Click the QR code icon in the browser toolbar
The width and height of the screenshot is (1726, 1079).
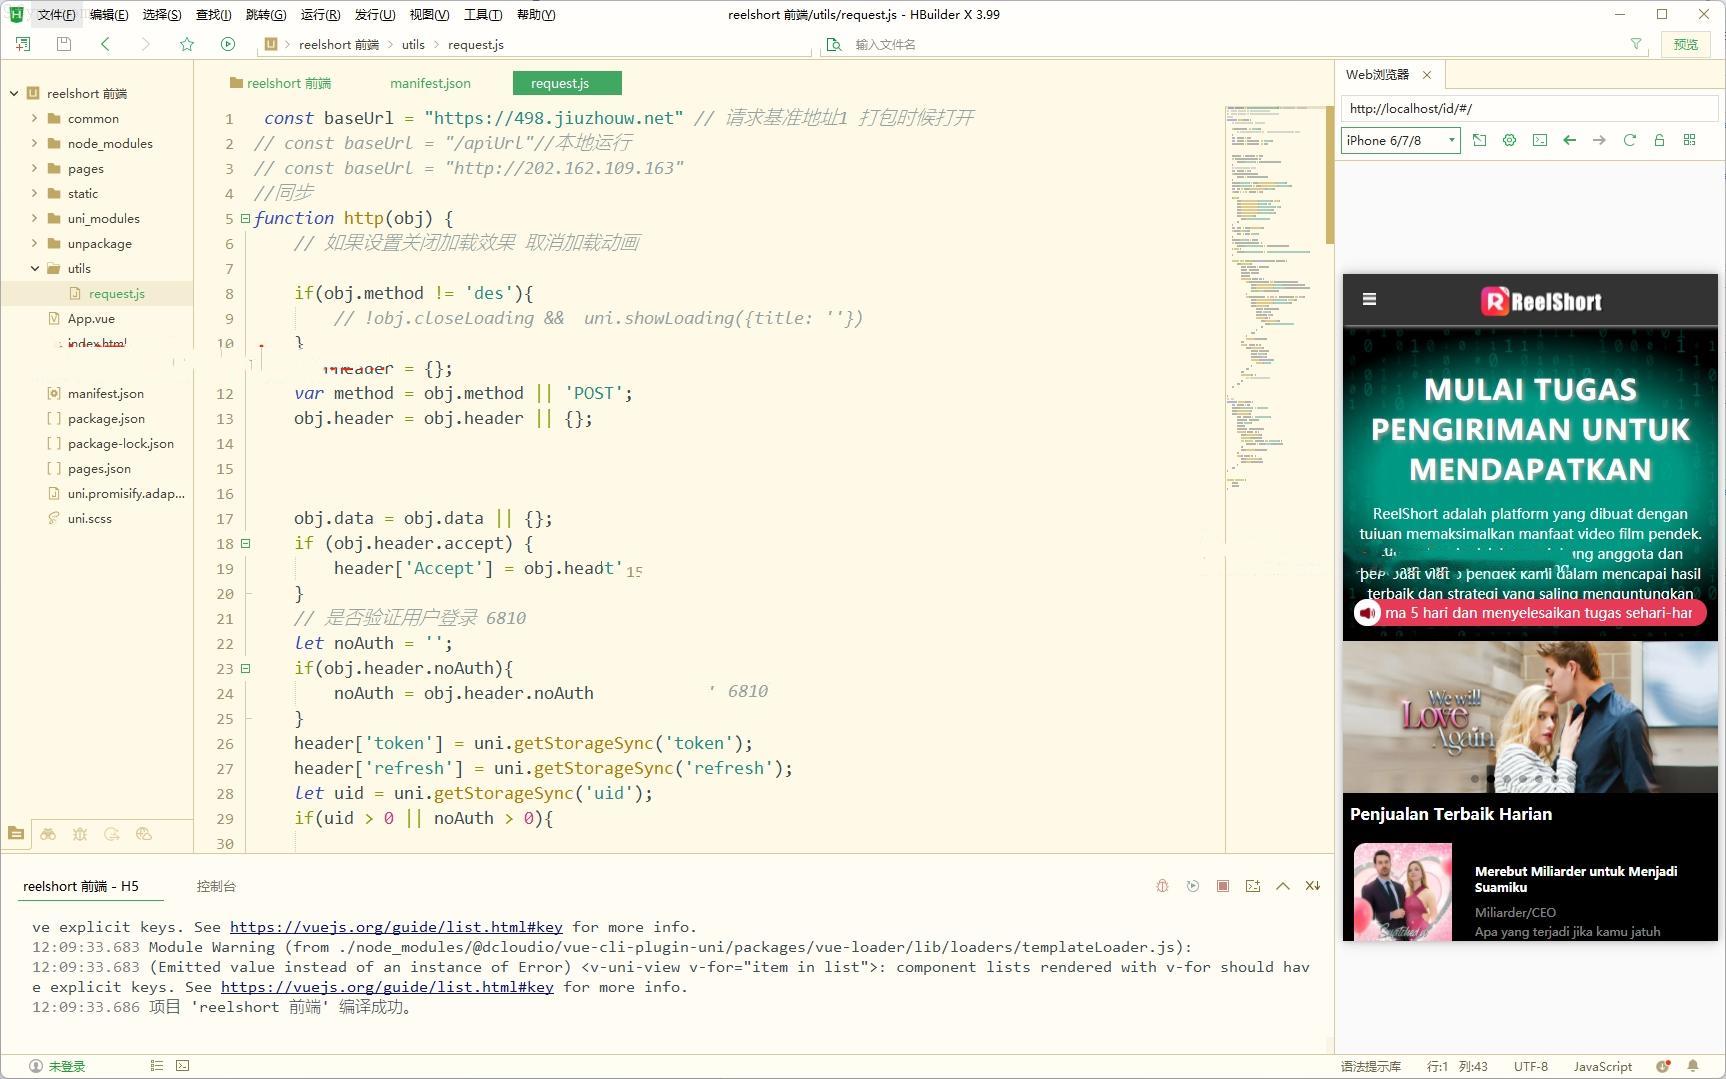(1689, 140)
